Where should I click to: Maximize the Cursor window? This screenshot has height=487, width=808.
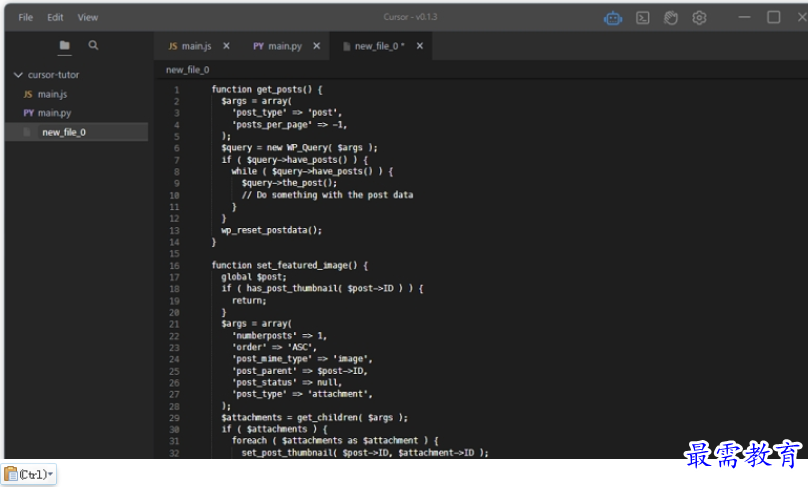click(x=773, y=18)
